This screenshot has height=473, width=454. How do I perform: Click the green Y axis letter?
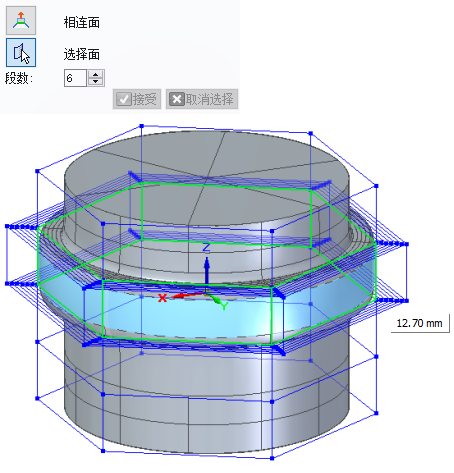(x=224, y=306)
